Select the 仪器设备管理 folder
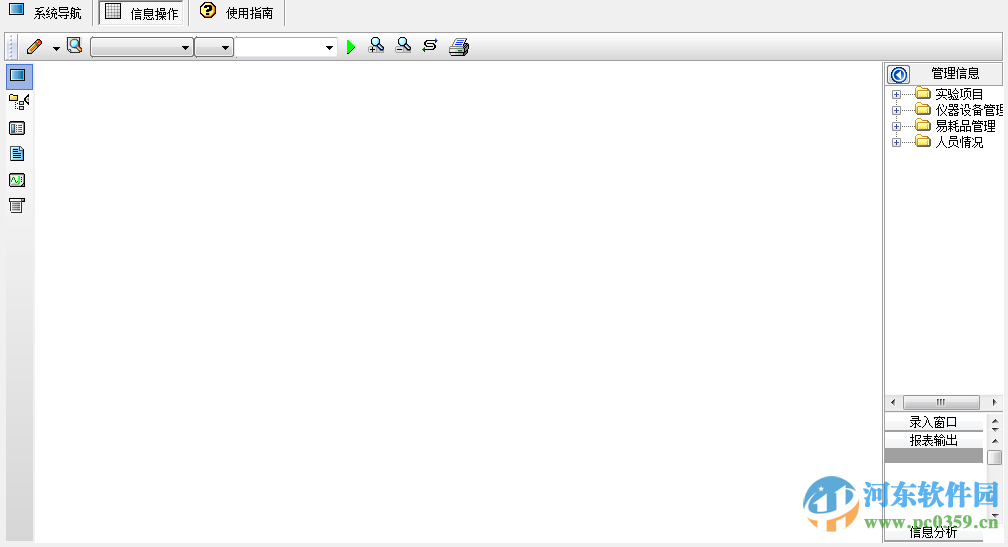The image size is (1008, 547). [959, 110]
